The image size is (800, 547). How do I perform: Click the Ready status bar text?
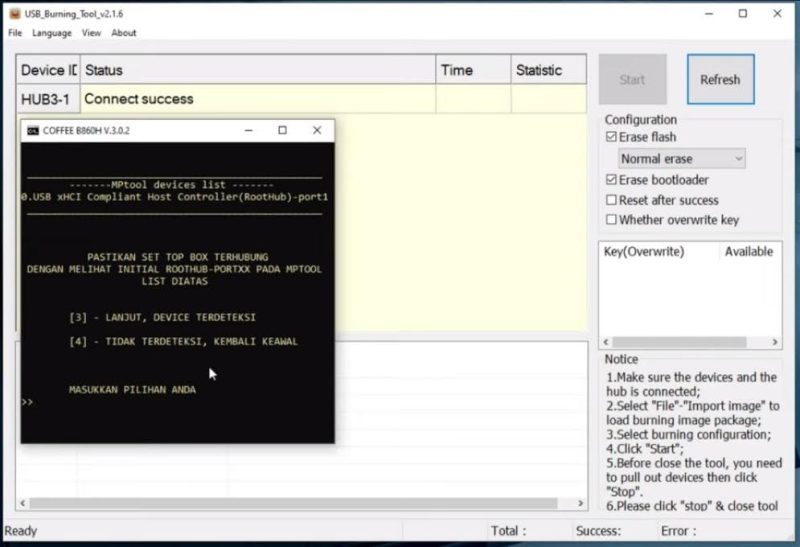(21, 531)
